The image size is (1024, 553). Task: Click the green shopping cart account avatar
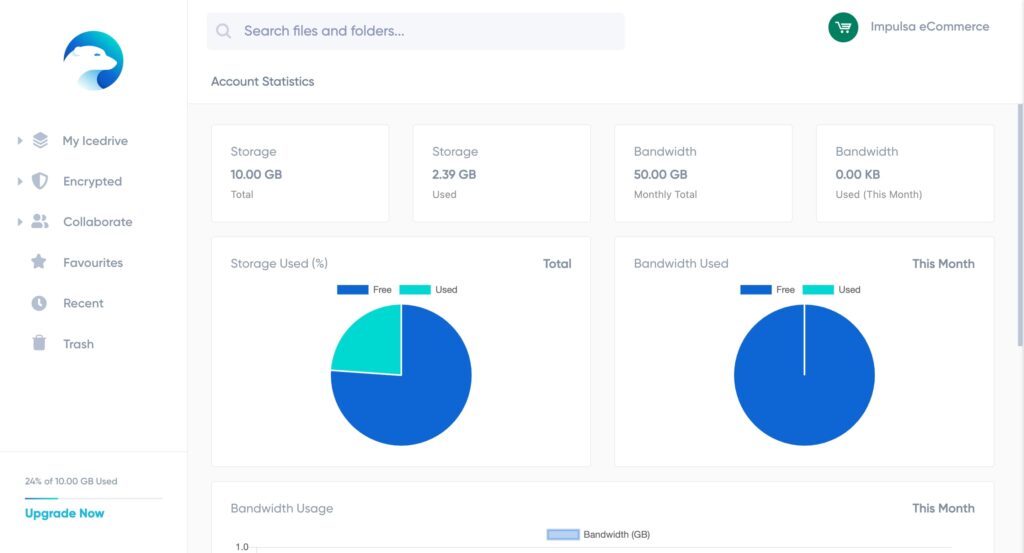click(843, 27)
